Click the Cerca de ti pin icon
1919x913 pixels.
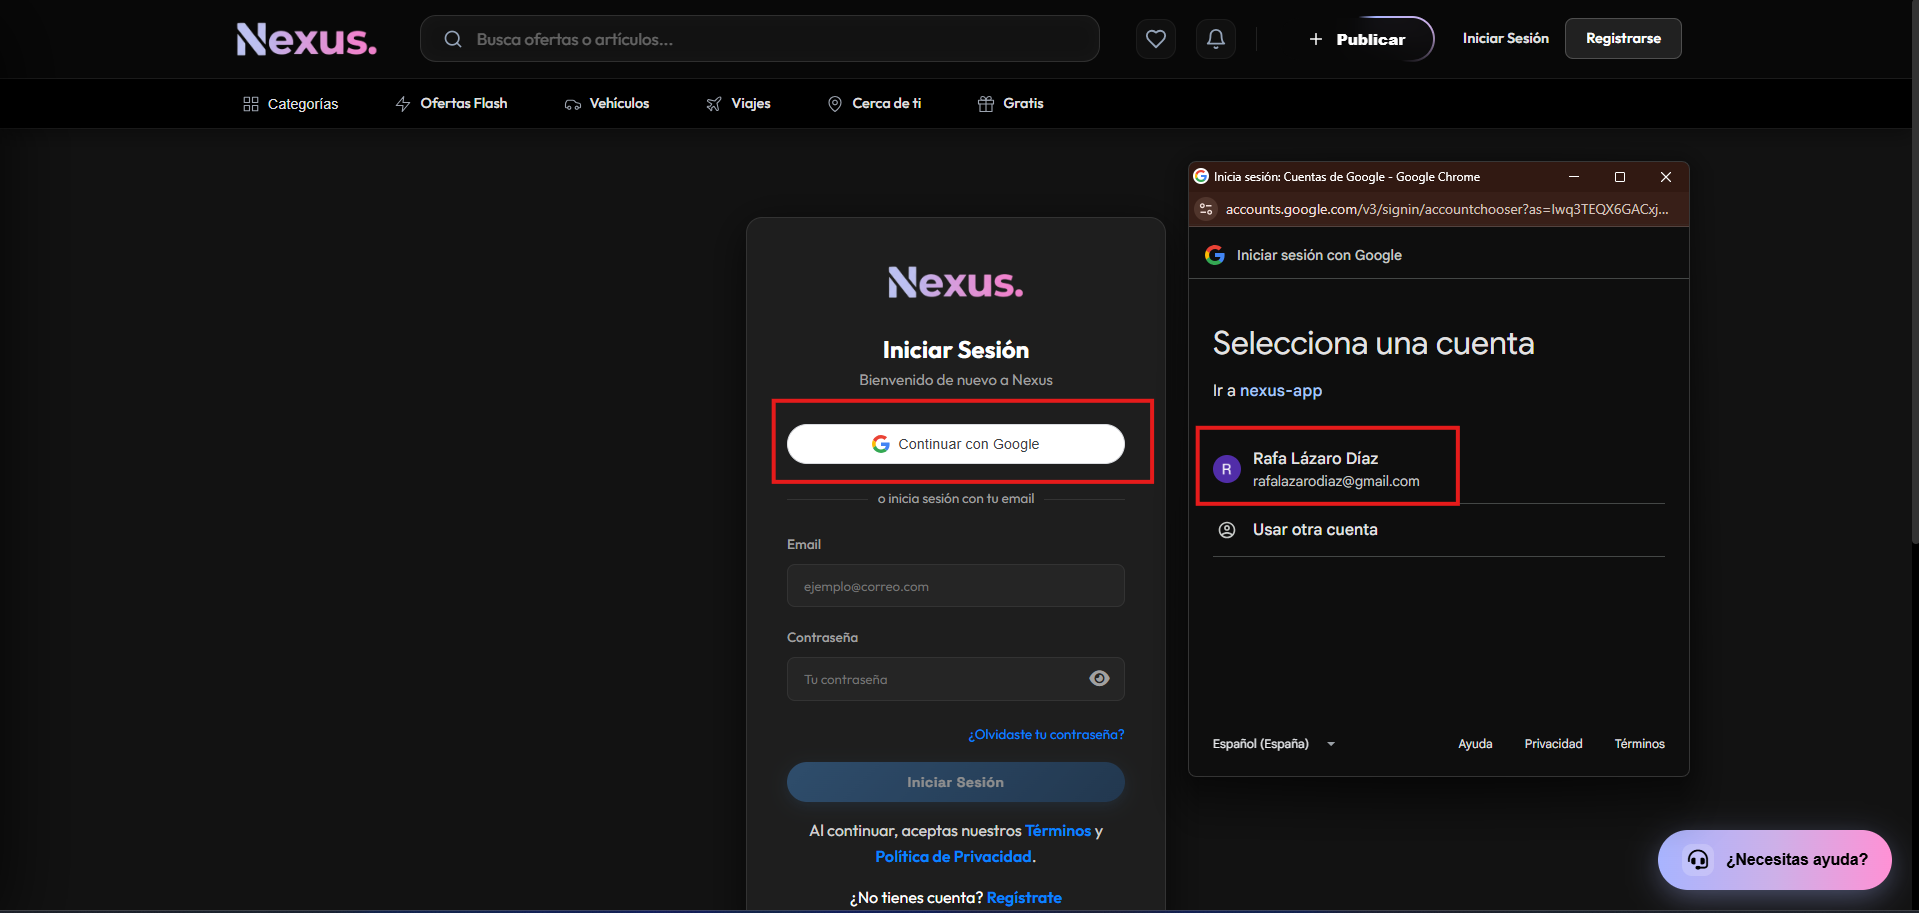click(x=835, y=104)
